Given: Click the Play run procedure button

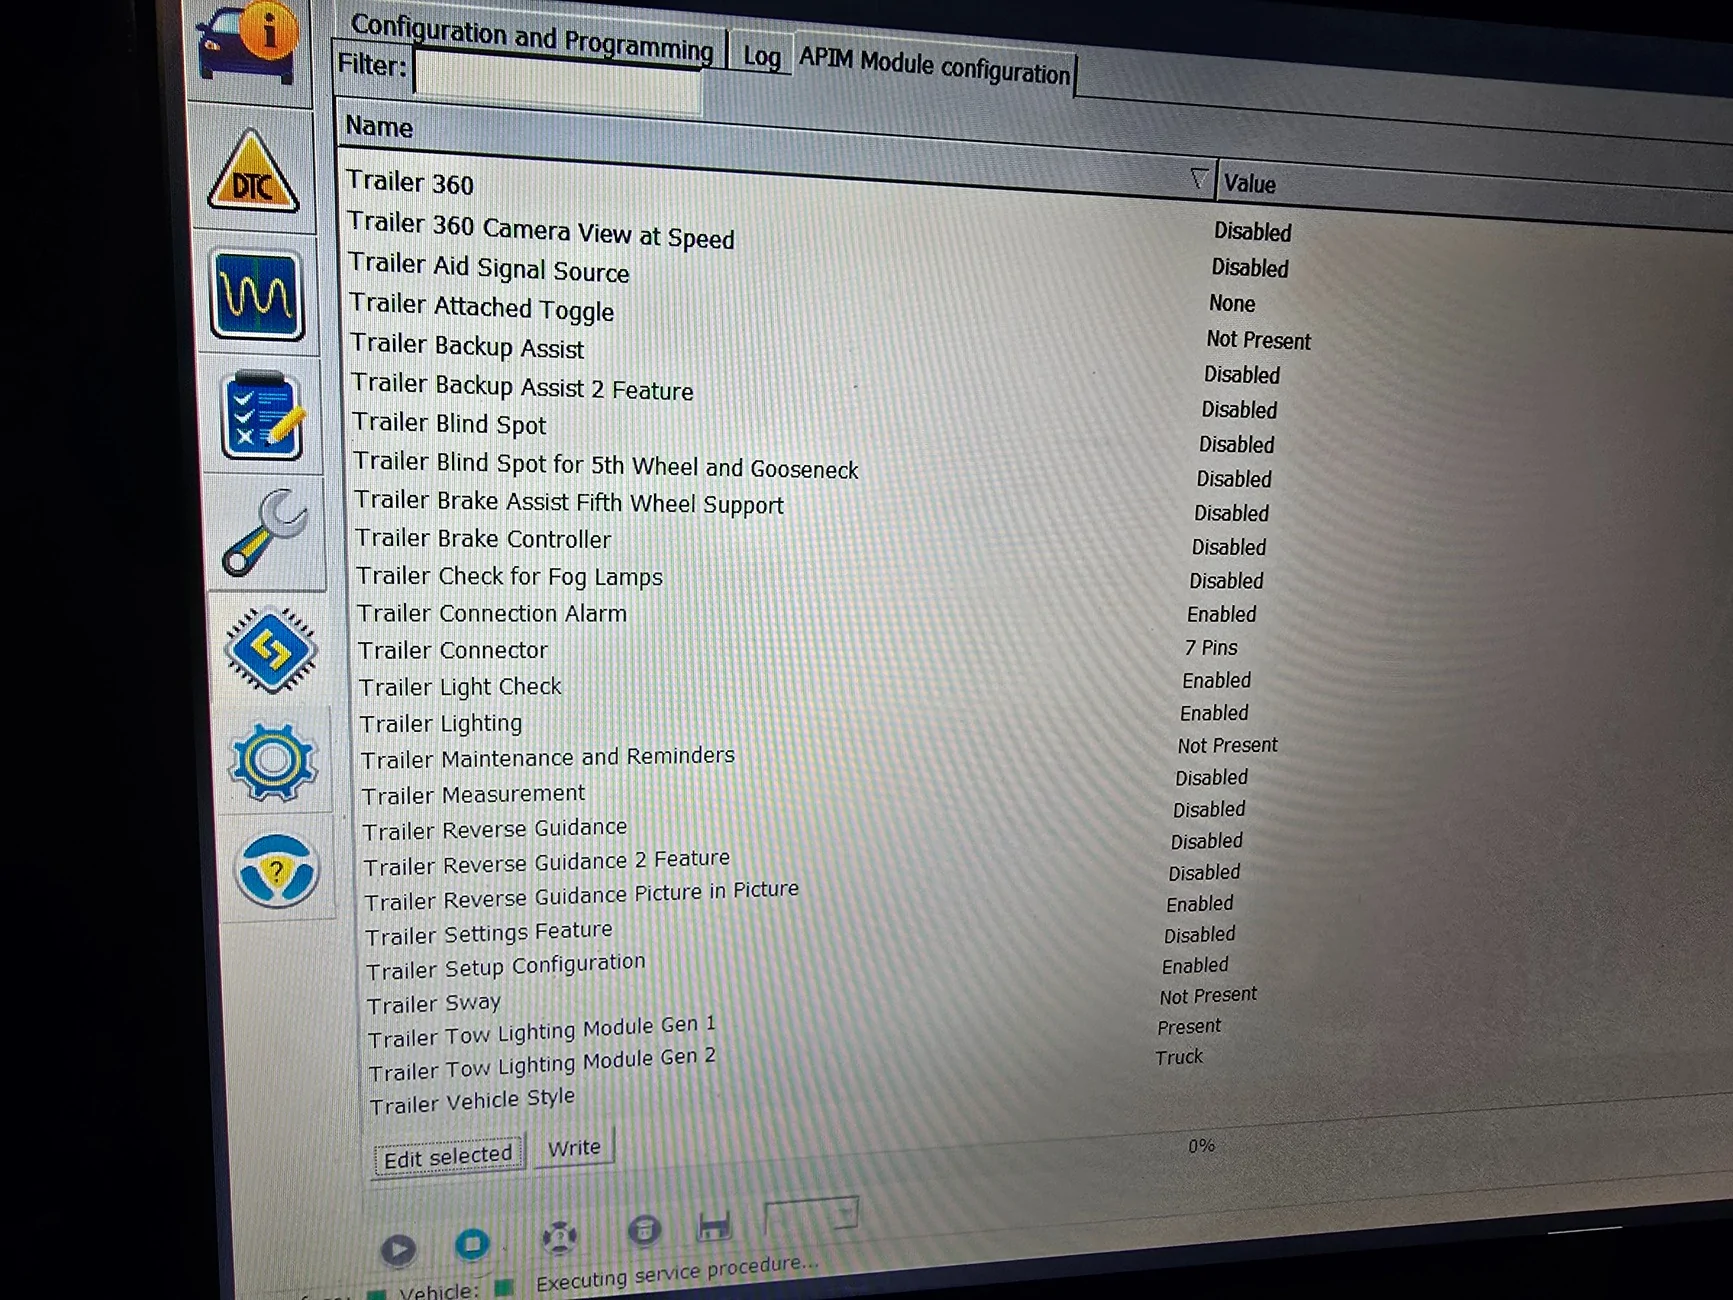Looking at the screenshot, I should pos(398,1248).
